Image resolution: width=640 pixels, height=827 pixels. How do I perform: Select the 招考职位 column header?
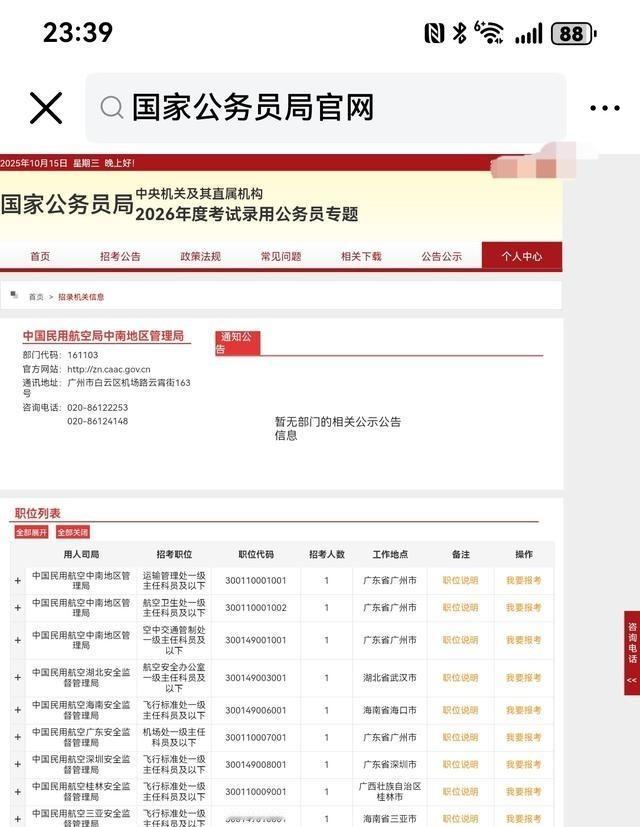pyautogui.click(x=174, y=554)
